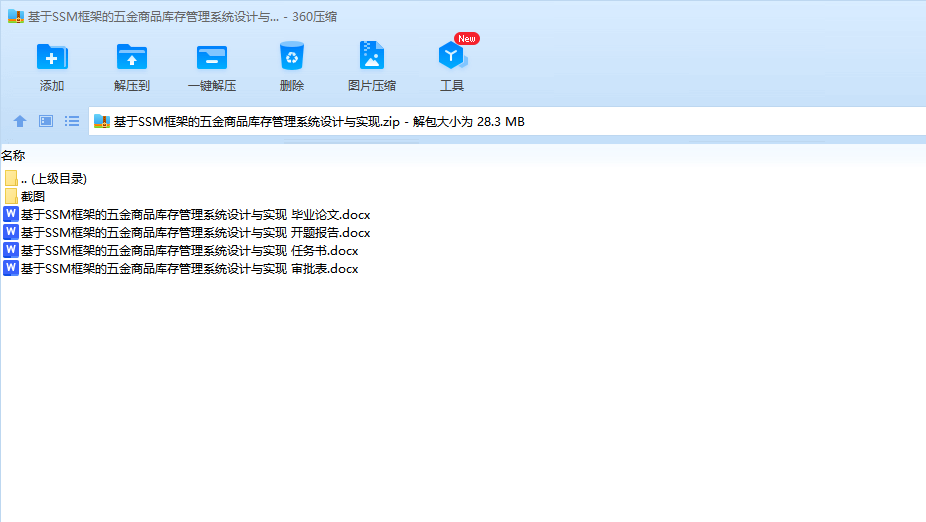Switch to icon view mode button
Screen dimensions: 926x522
point(45,121)
